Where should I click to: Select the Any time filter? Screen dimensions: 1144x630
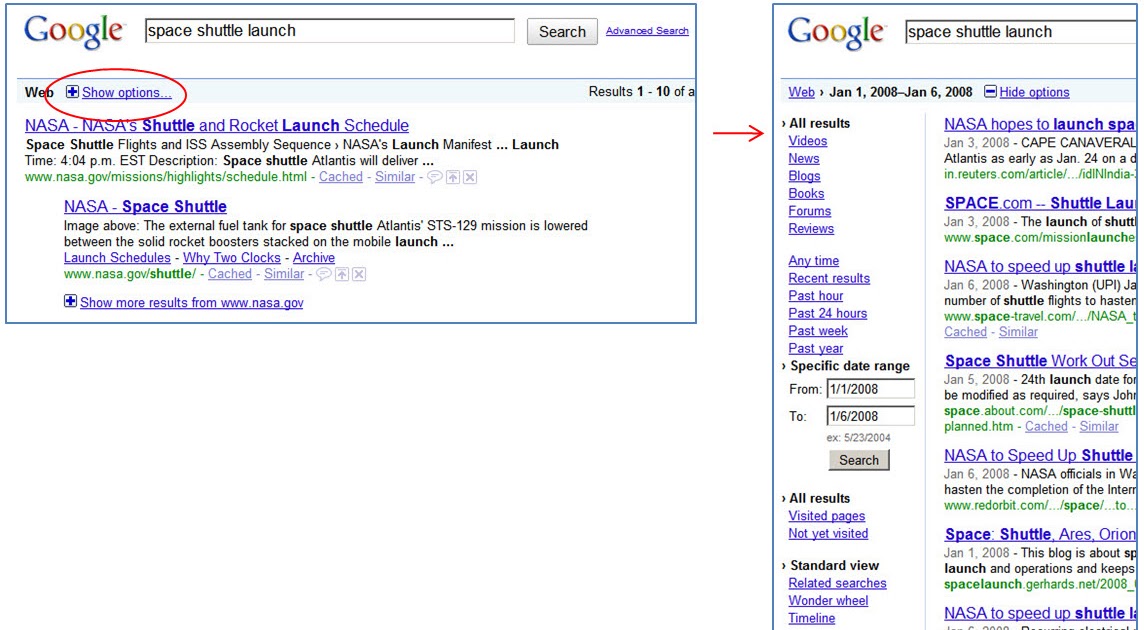point(813,261)
